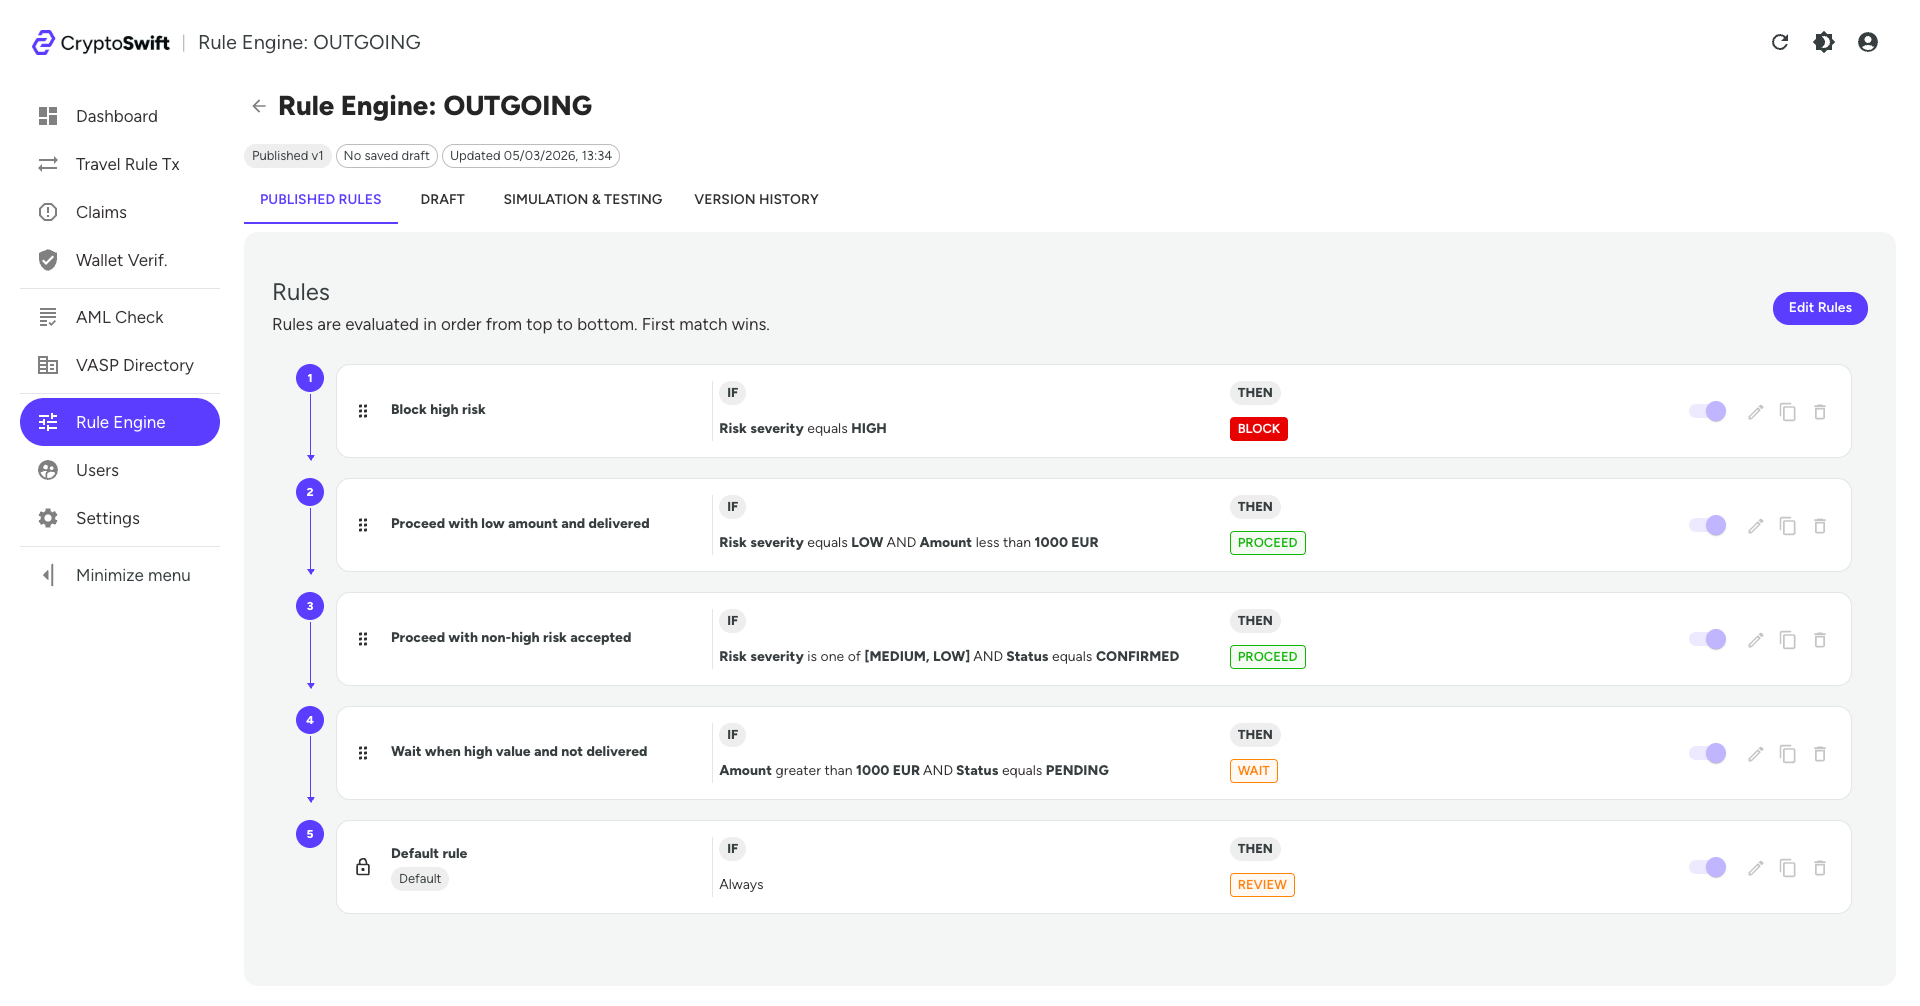
Task: Toggle dark mode in the top bar
Action: 1824,42
